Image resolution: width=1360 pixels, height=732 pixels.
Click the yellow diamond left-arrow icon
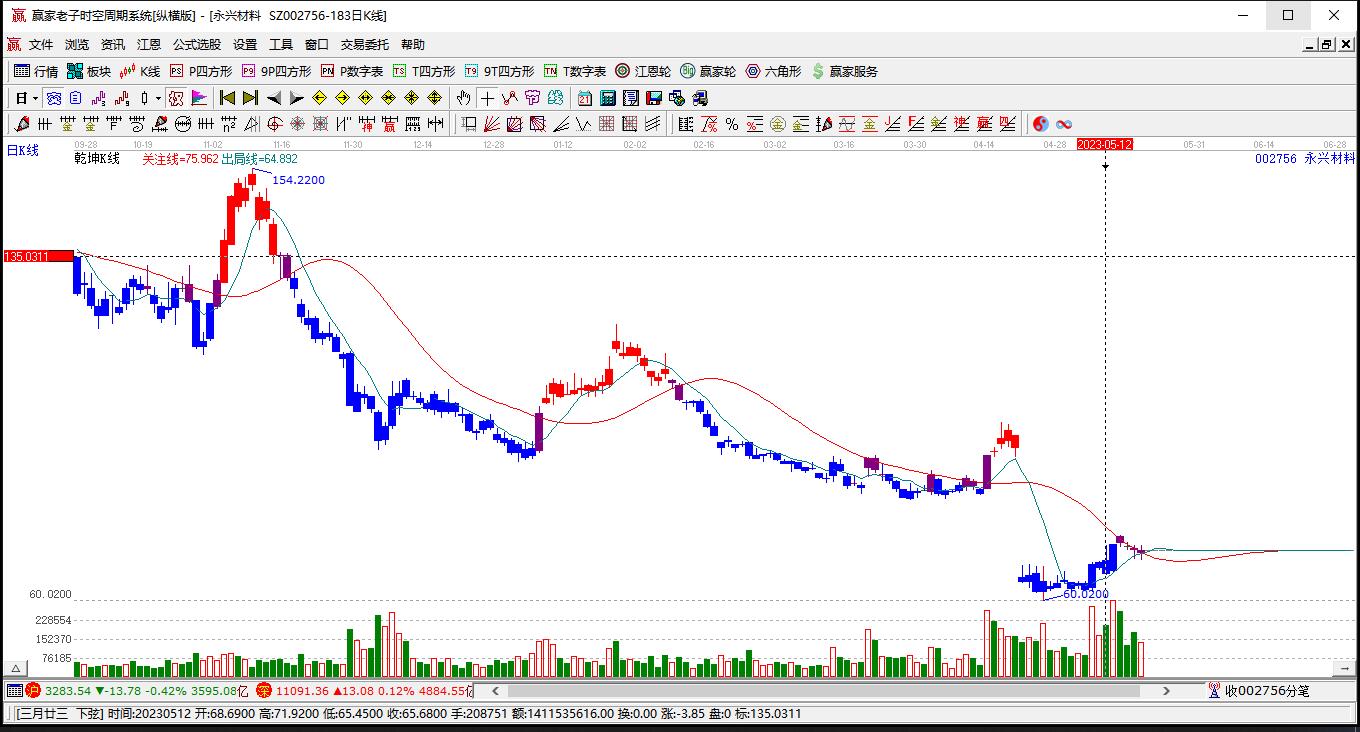click(x=319, y=98)
